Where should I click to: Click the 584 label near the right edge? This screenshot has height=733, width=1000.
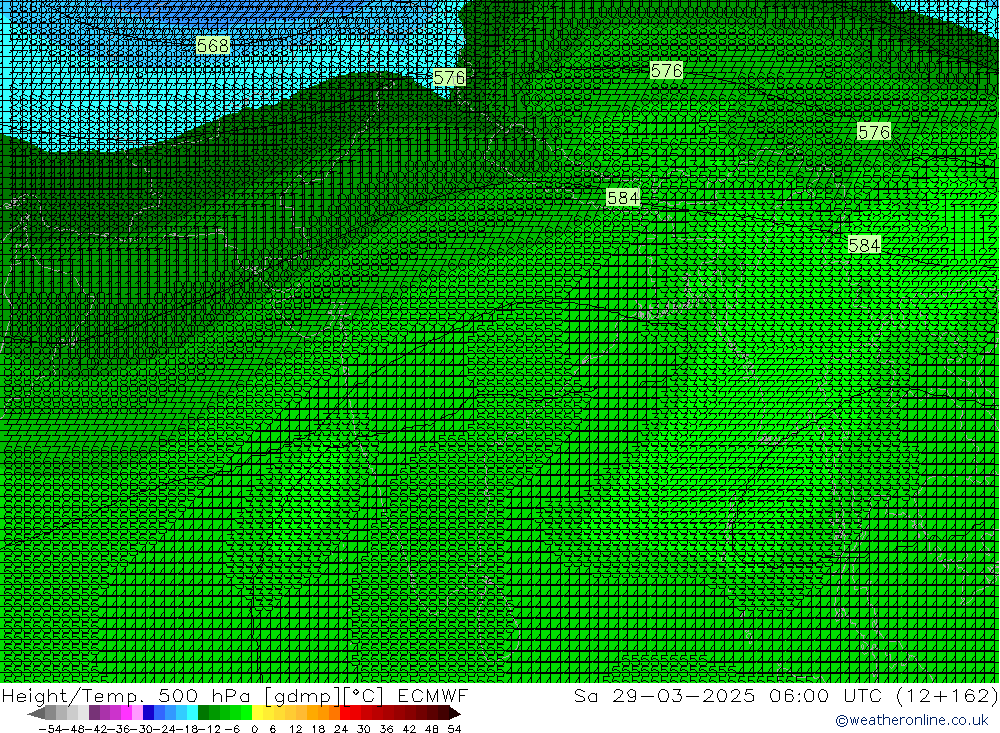pyautogui.click(x=864, y=245)
